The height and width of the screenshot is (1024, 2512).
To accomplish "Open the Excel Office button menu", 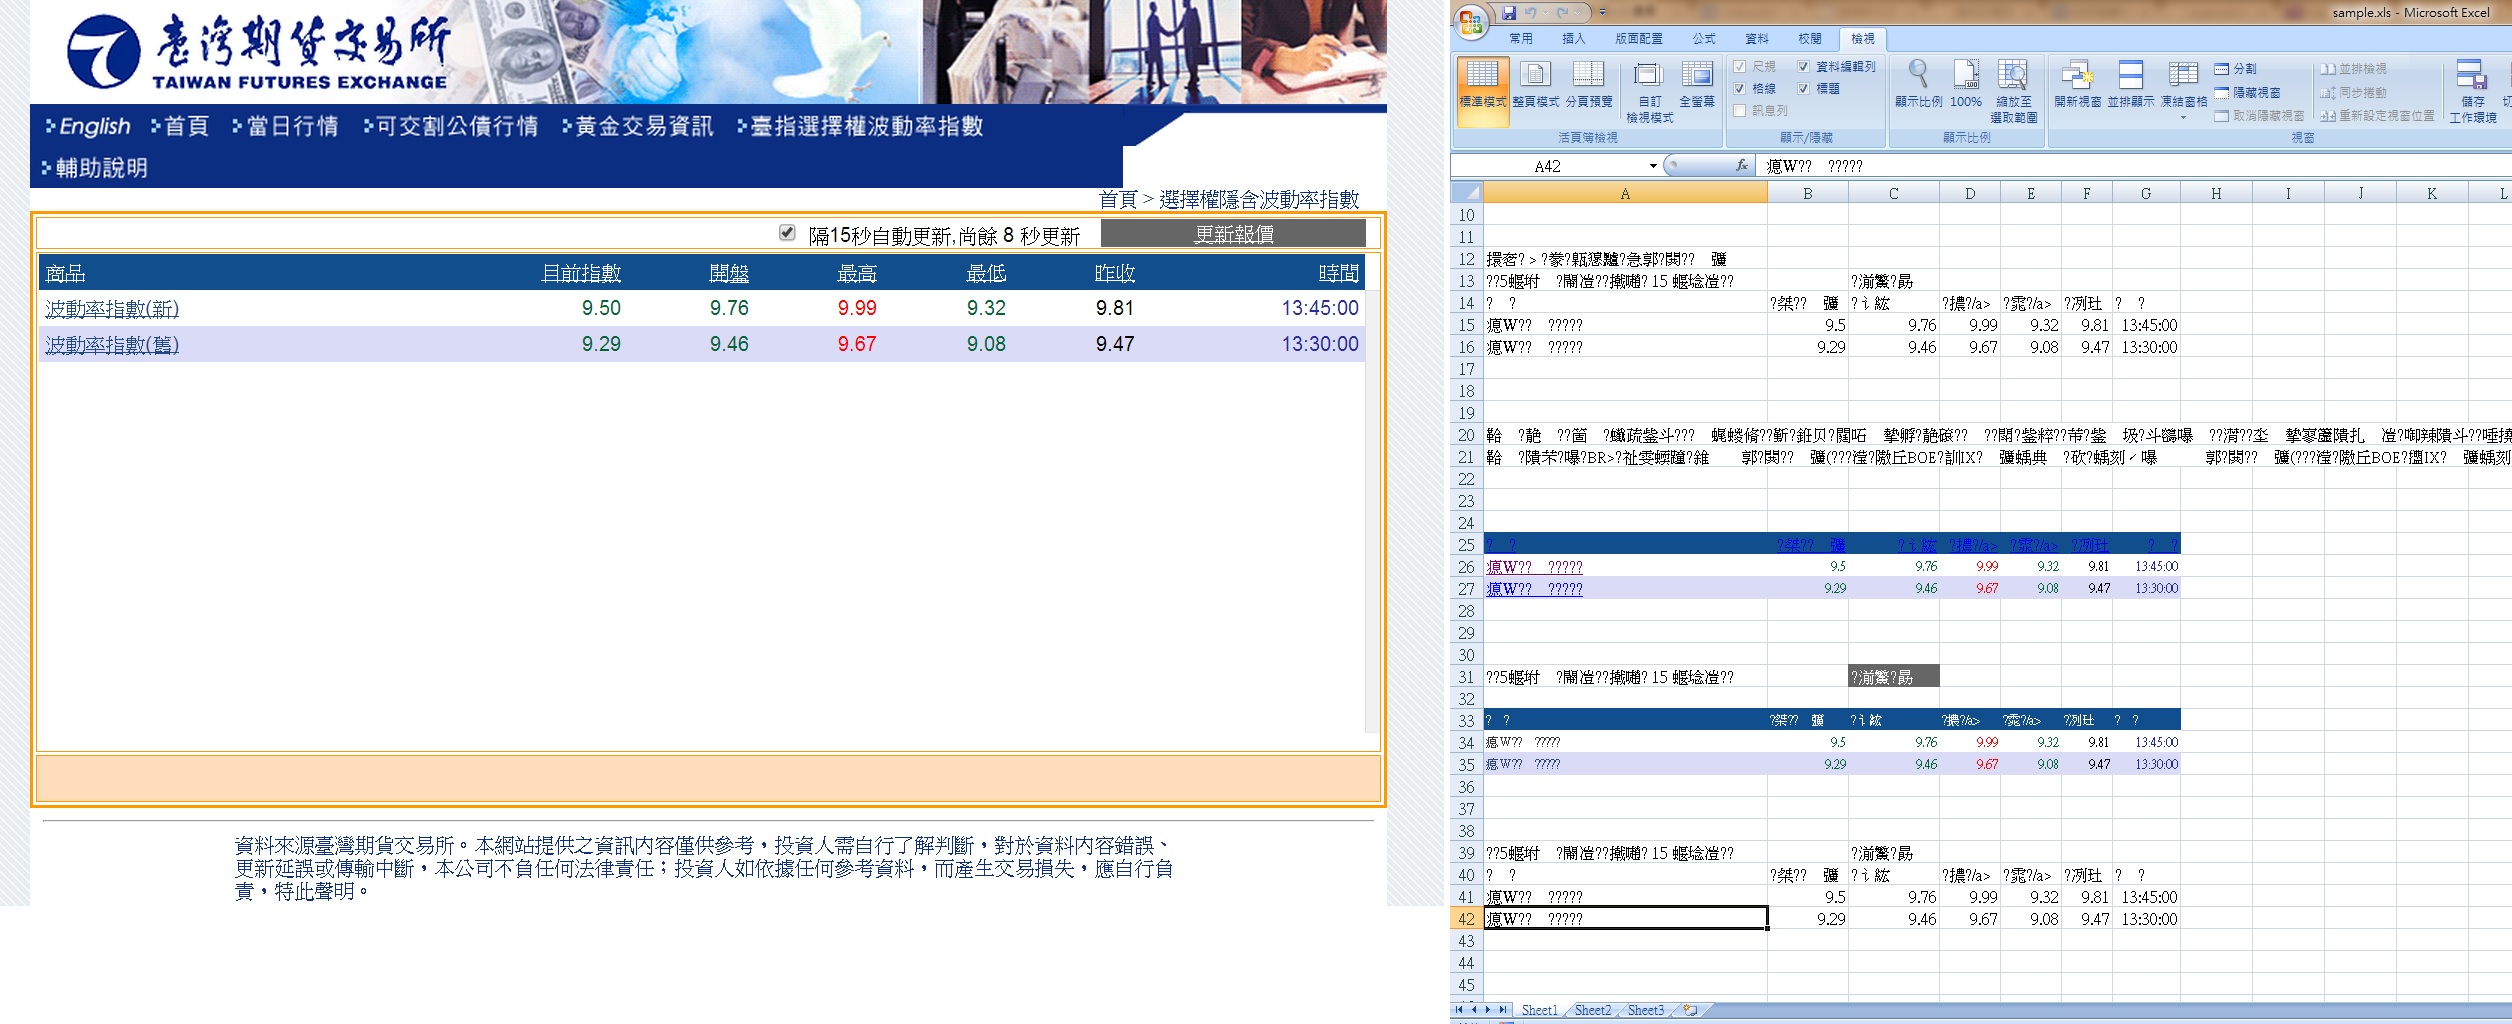I will click(x=1472, y=23).
